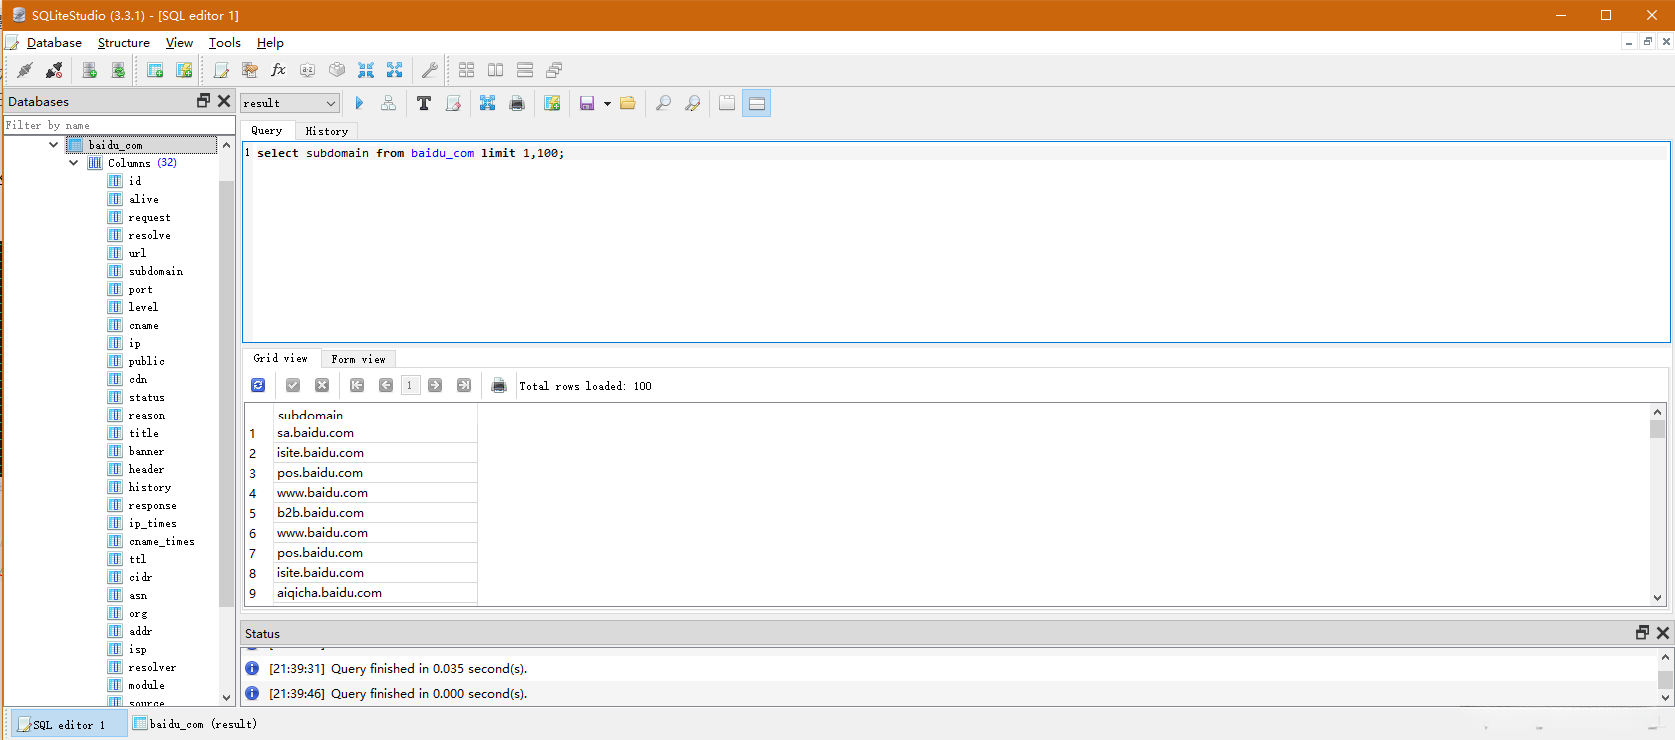Image resolution: width=1675 pixels, height=740 pixels.
Task: Open the extension manager brick icon
Action: pyautogui.click(x=337, y=70)
